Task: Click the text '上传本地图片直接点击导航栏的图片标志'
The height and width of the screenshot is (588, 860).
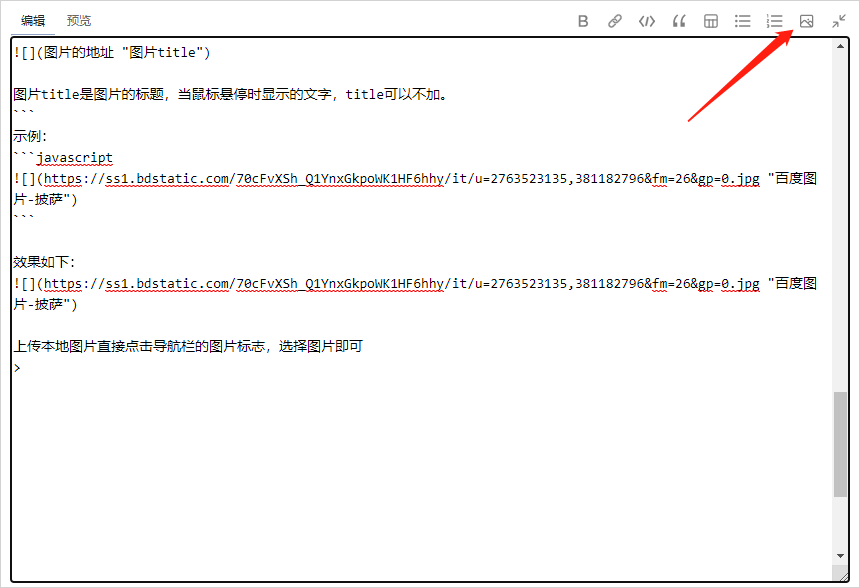Action: coord(139,346)
